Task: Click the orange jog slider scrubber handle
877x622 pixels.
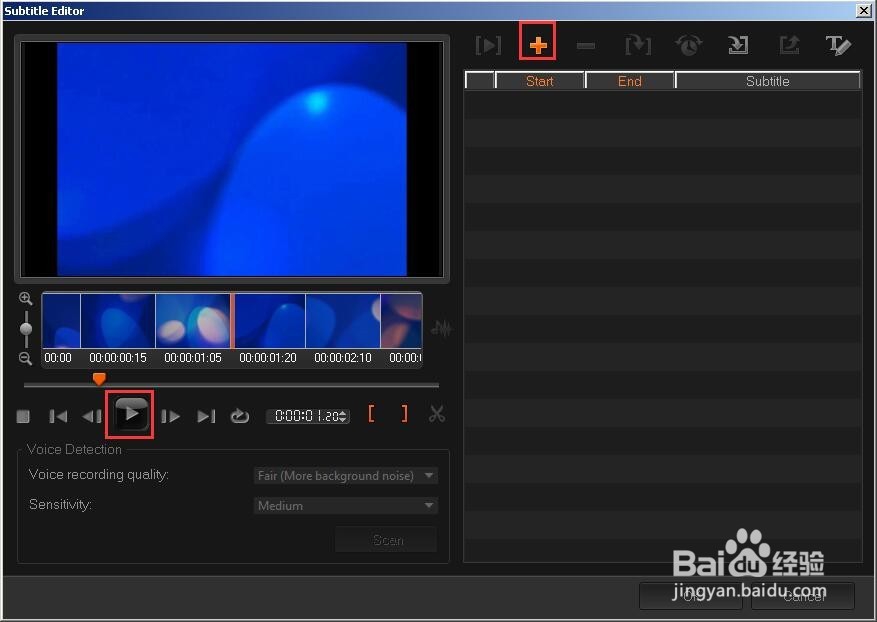Action: point(99,379)
